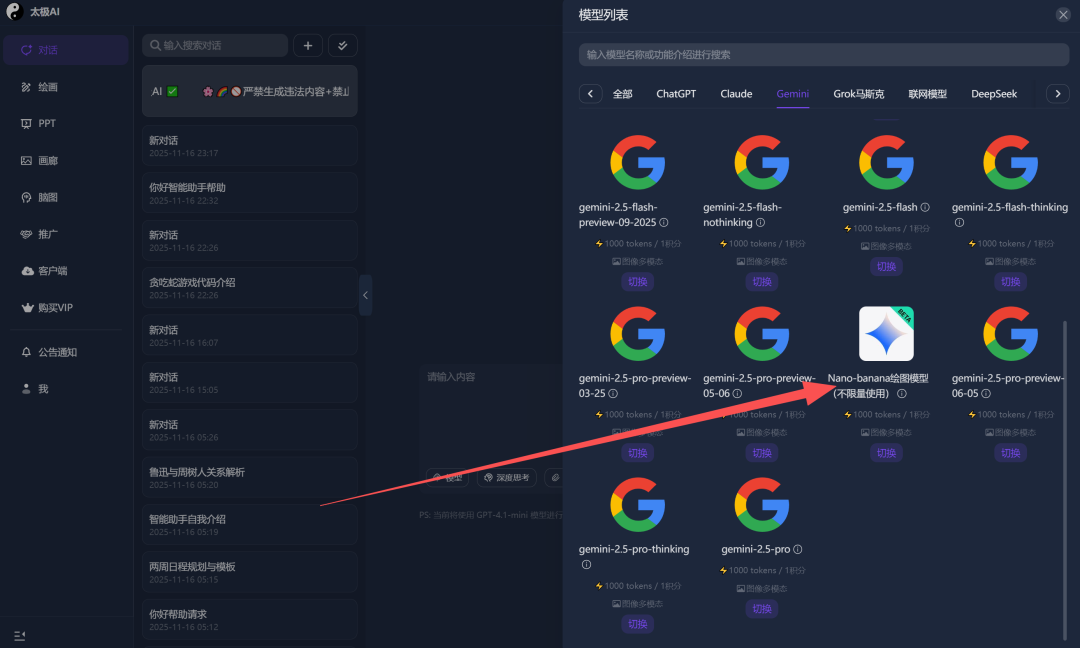Close the 模型列表 panel

pyautogui.click(x=1063, y=15)
